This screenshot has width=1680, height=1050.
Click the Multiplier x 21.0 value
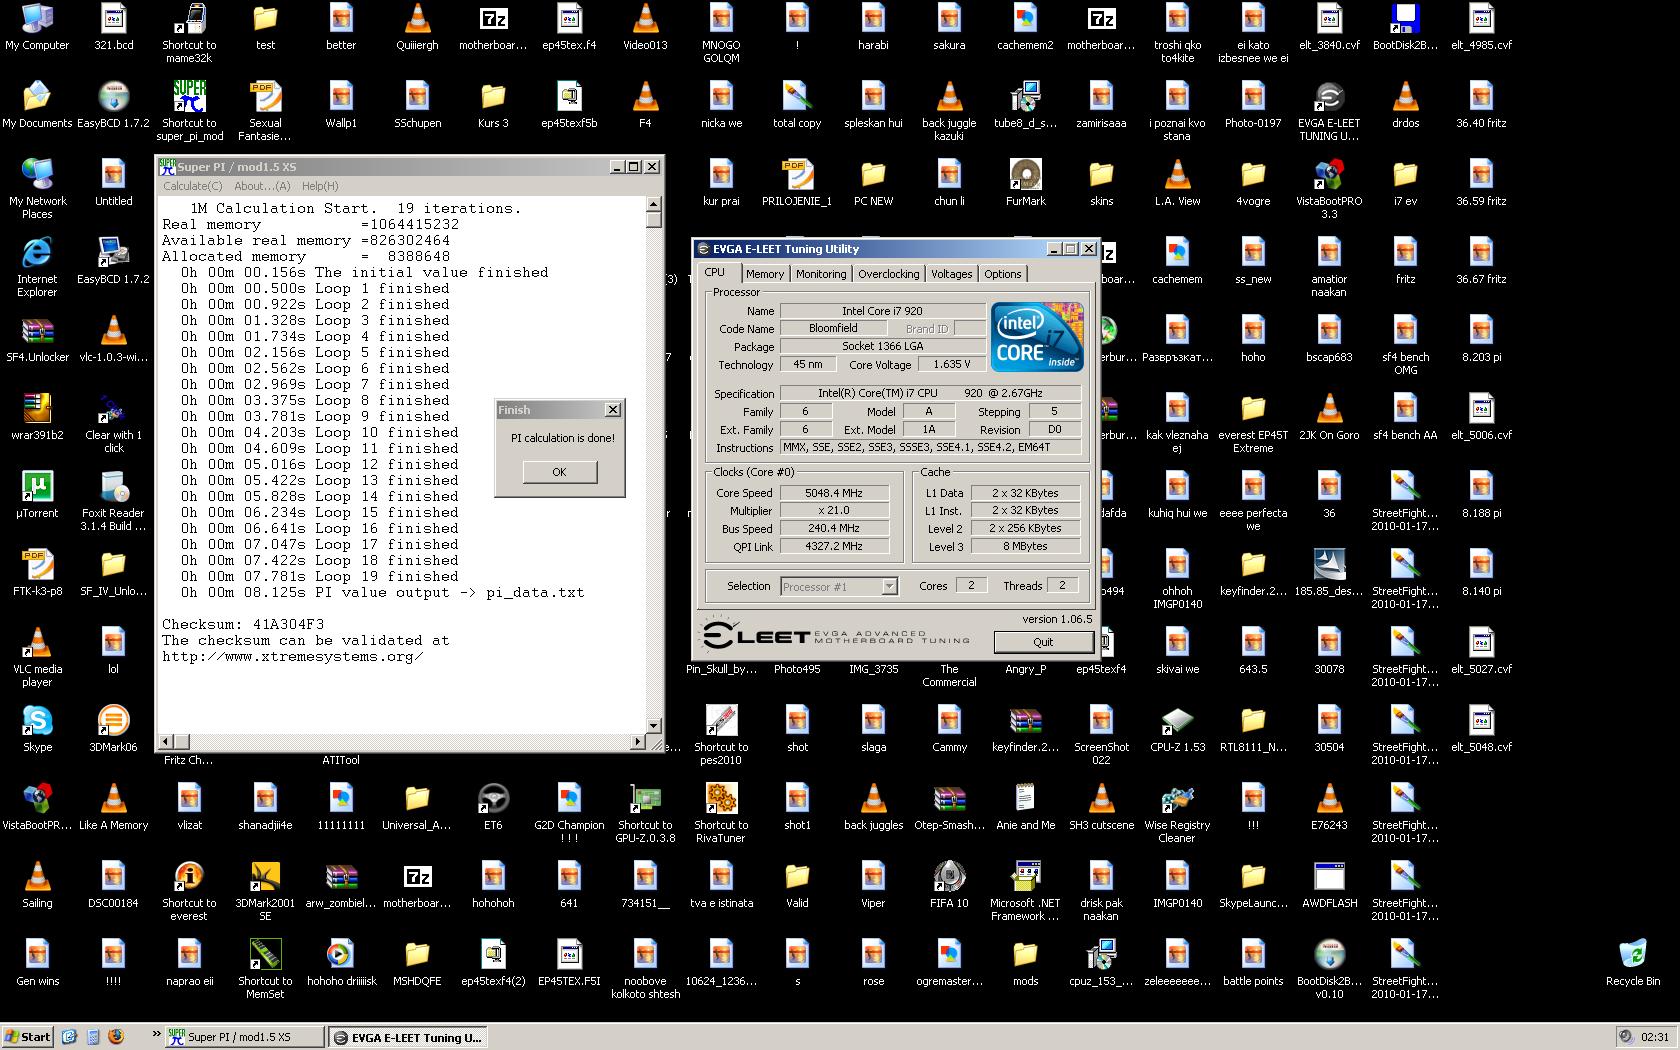click(x=834, y=510)
